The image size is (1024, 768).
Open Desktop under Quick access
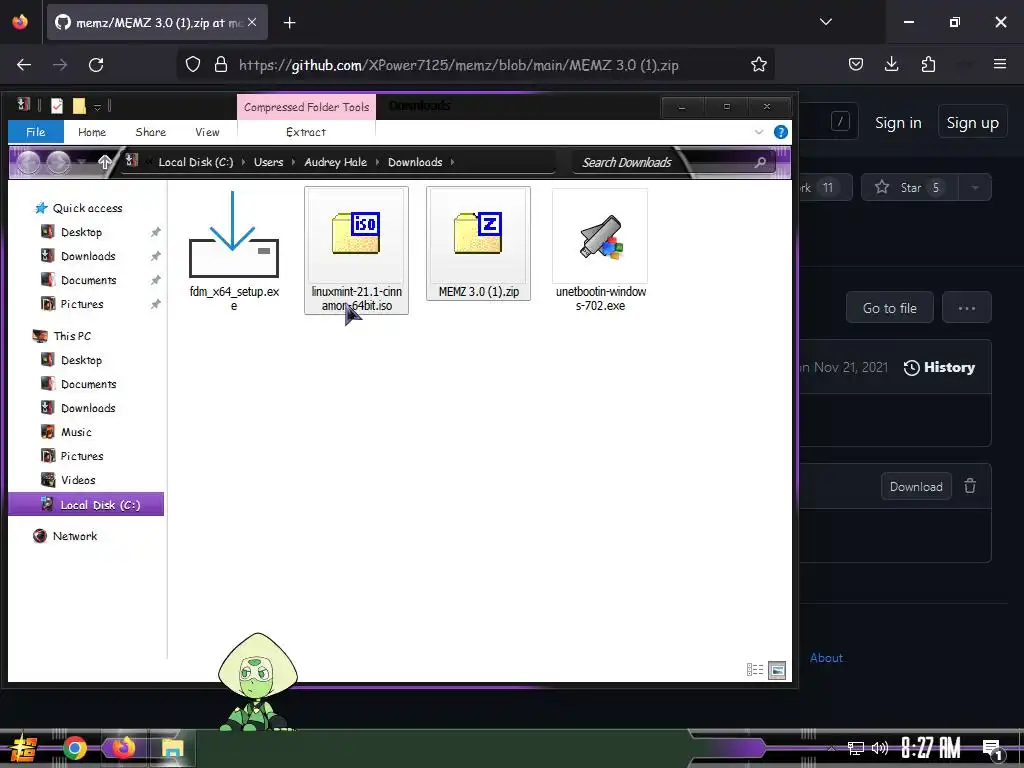pos(82,232)
